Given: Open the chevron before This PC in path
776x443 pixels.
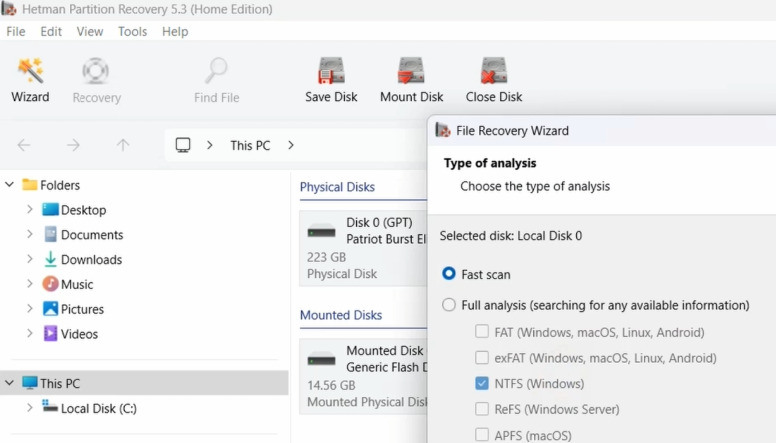Looking at the screenshot, I should click(210, 145).
